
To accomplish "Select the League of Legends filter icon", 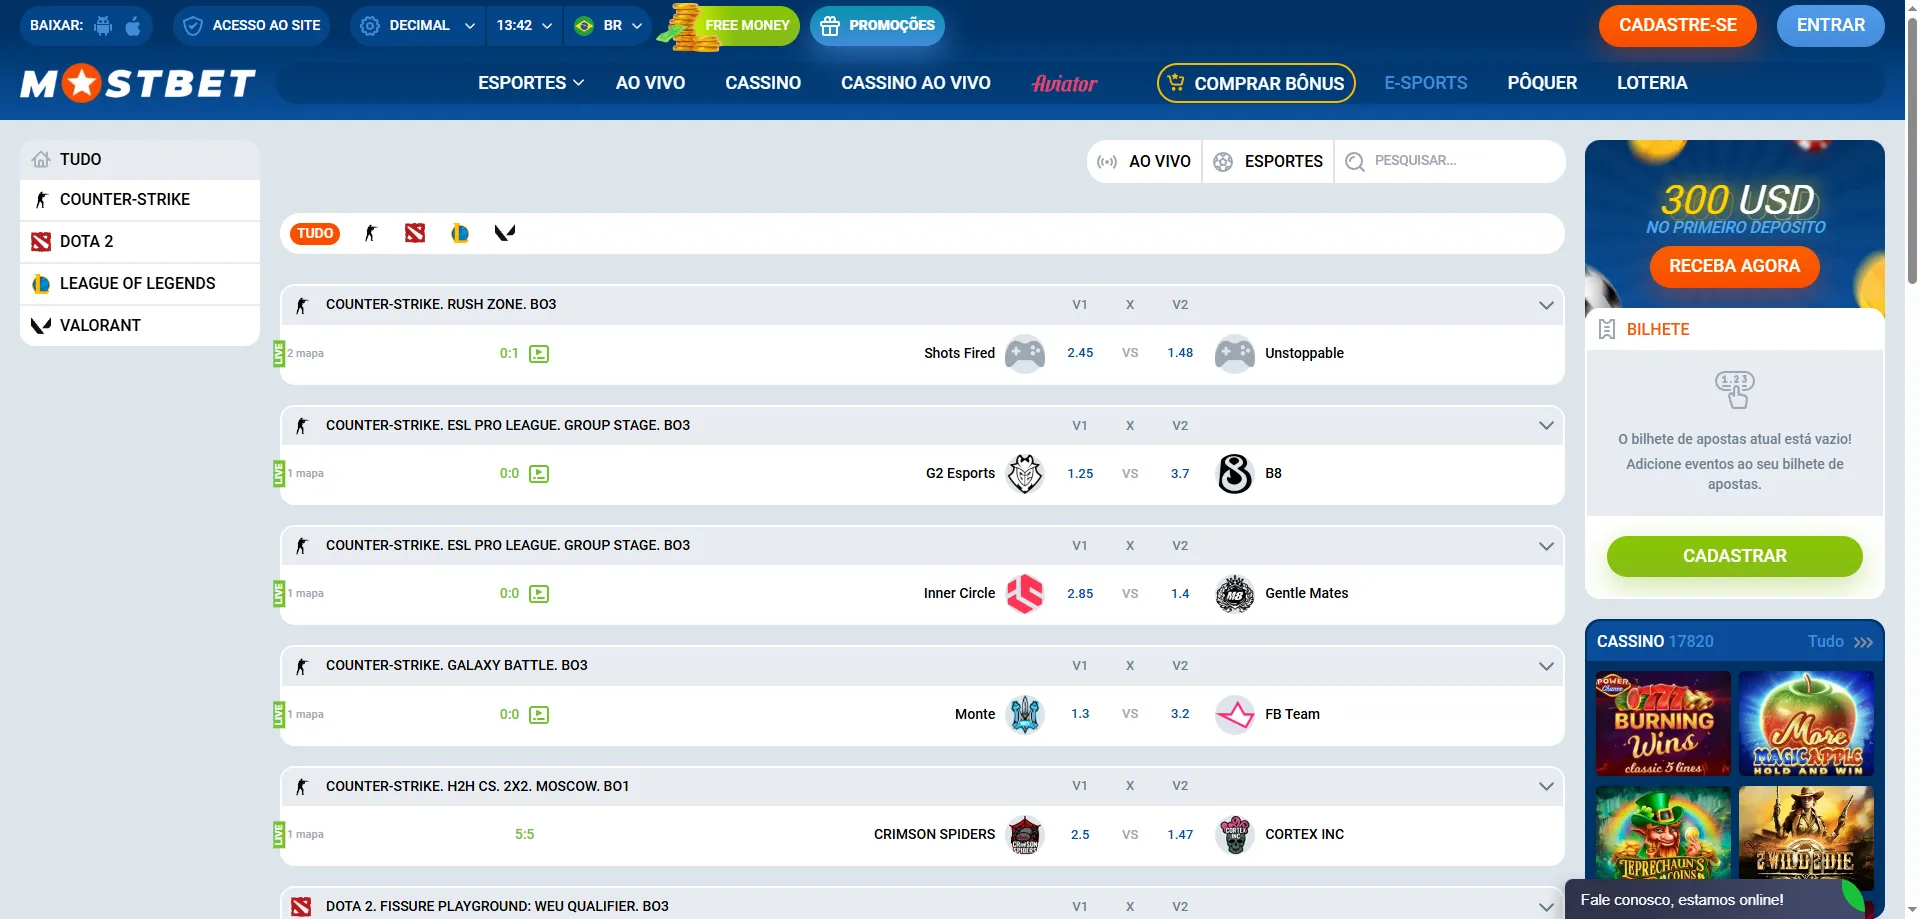I will click(x=460, y=233).
